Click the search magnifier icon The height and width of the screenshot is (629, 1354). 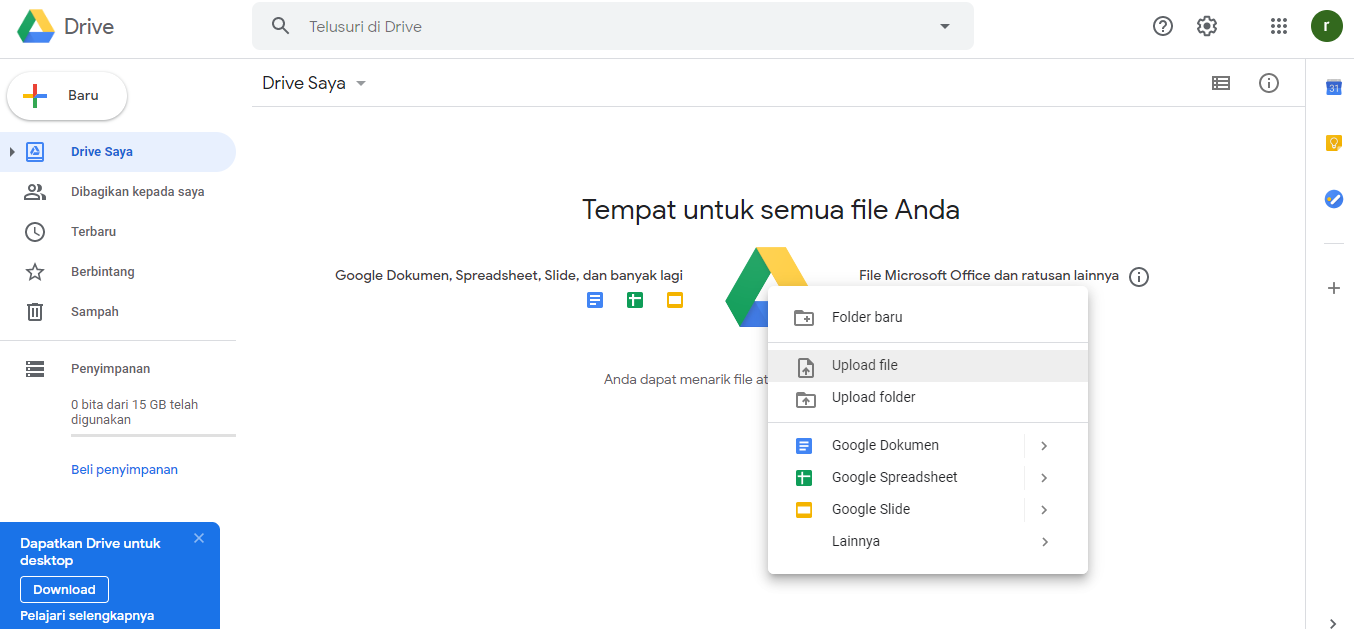(x=281, y=26)
